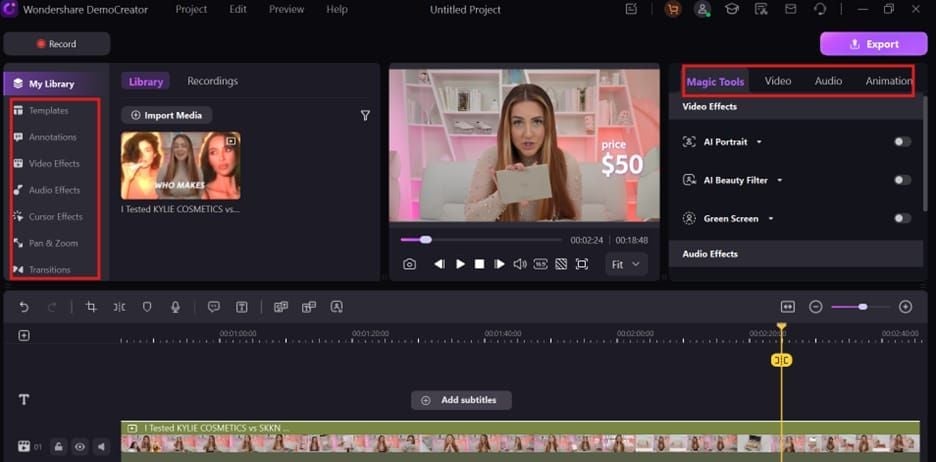Click the preview volume speaker icon

coord(520,264)
